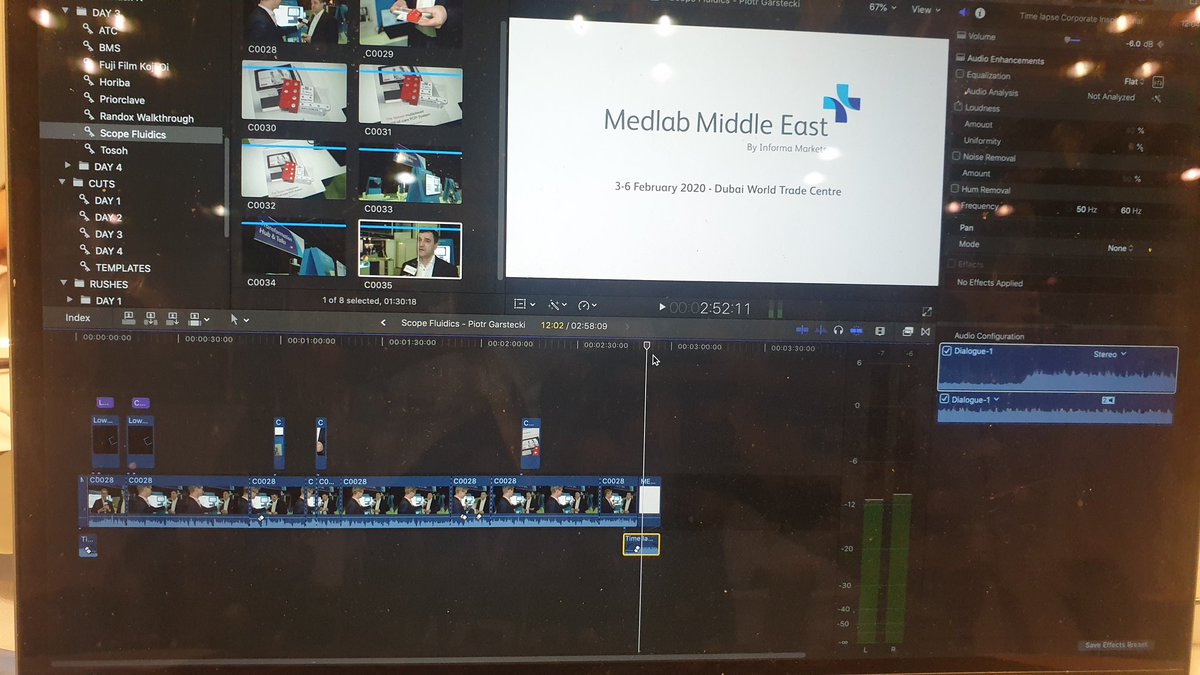Select the Horiba keyword collection
This screenshot has width=1200, height=675.
(114, 82)
